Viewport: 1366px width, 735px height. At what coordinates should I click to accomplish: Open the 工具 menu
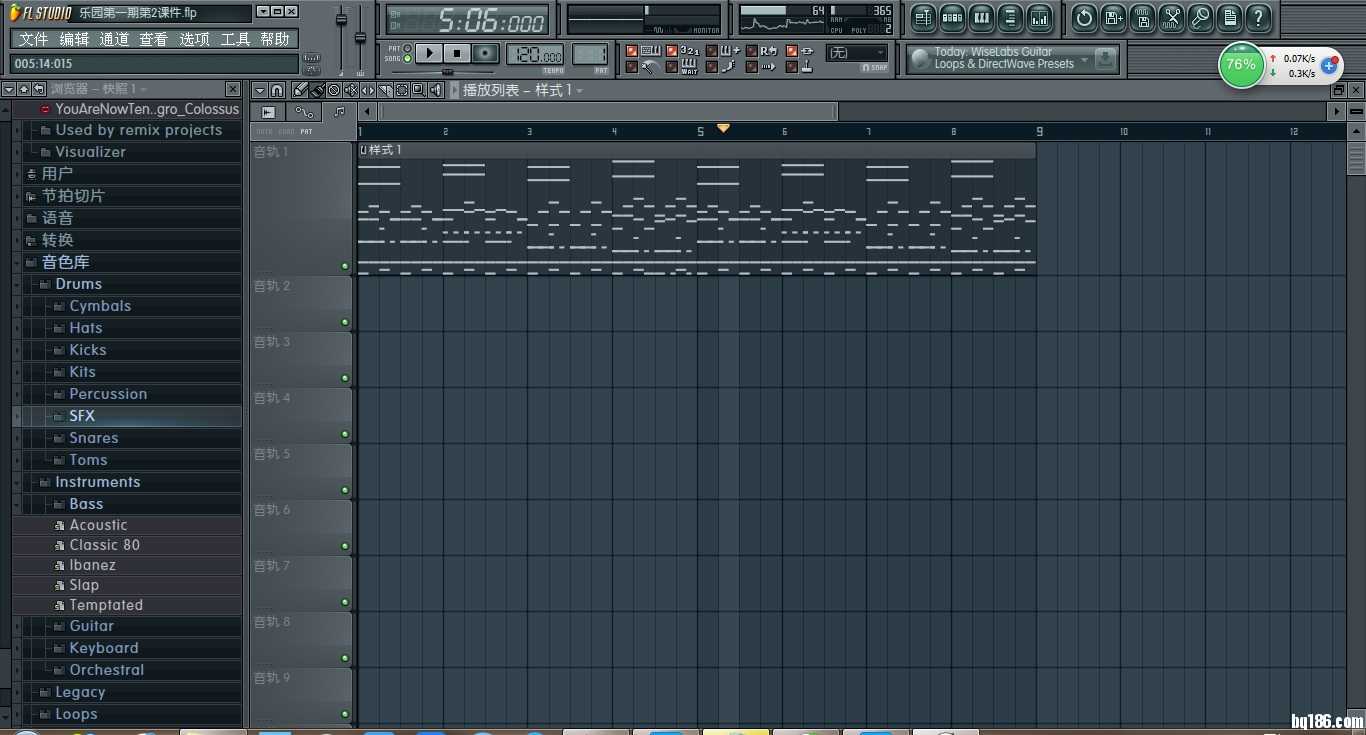(235, 39)
